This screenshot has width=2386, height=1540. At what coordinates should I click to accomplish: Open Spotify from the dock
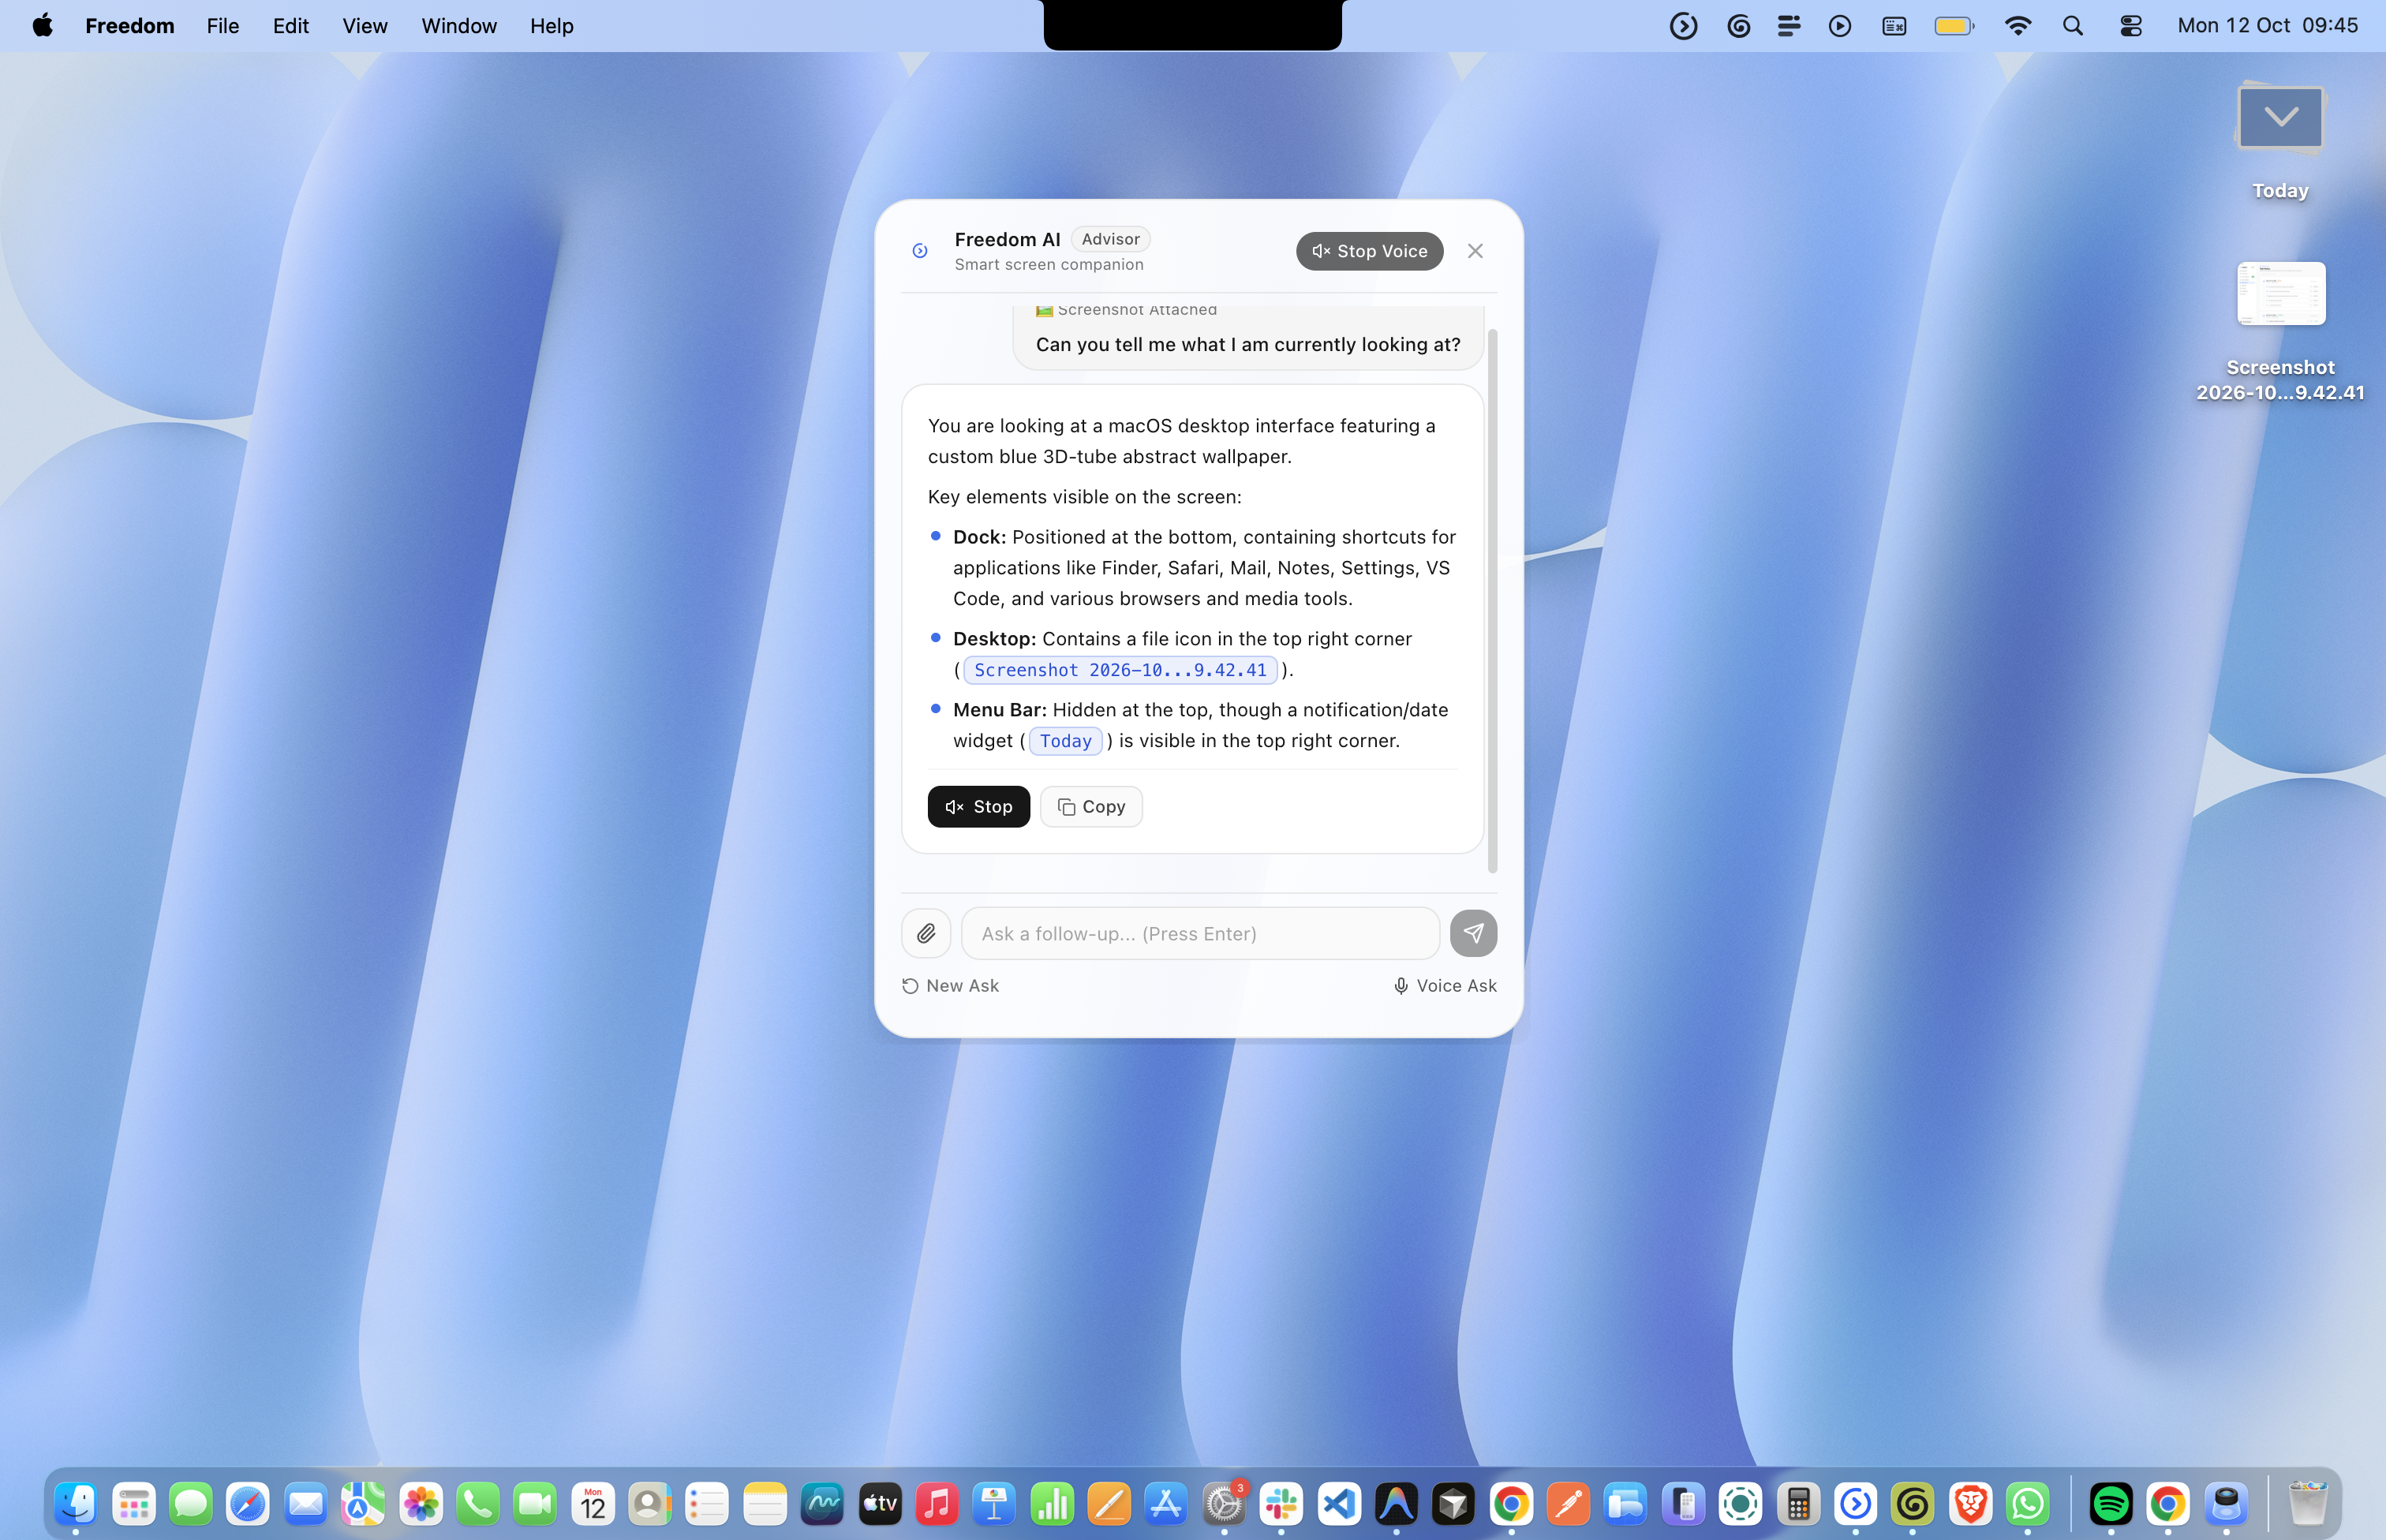(2110, 1503)
